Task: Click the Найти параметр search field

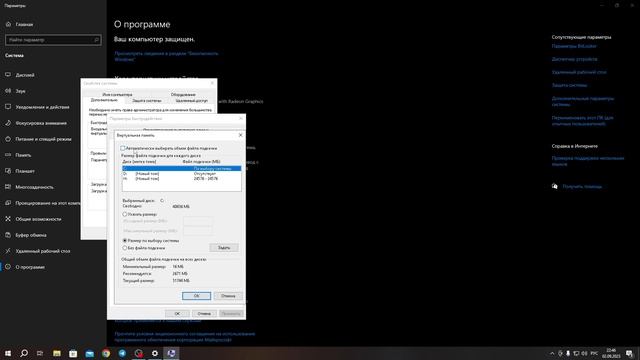Action: [53, 40]
